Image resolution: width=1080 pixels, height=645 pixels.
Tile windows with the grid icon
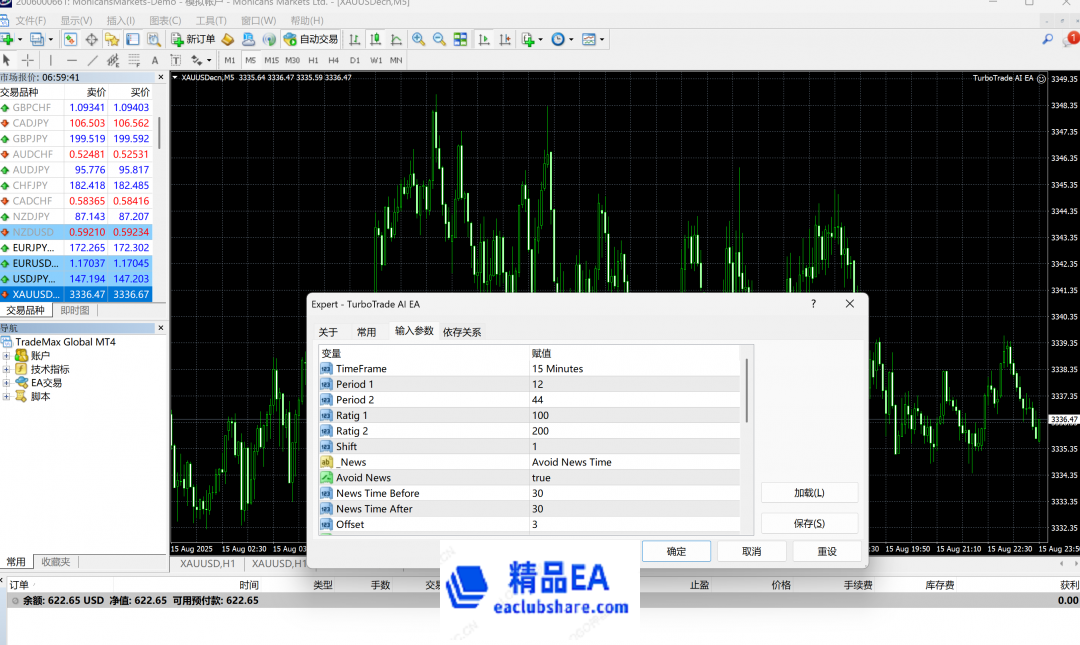click(x=460, y=39)
